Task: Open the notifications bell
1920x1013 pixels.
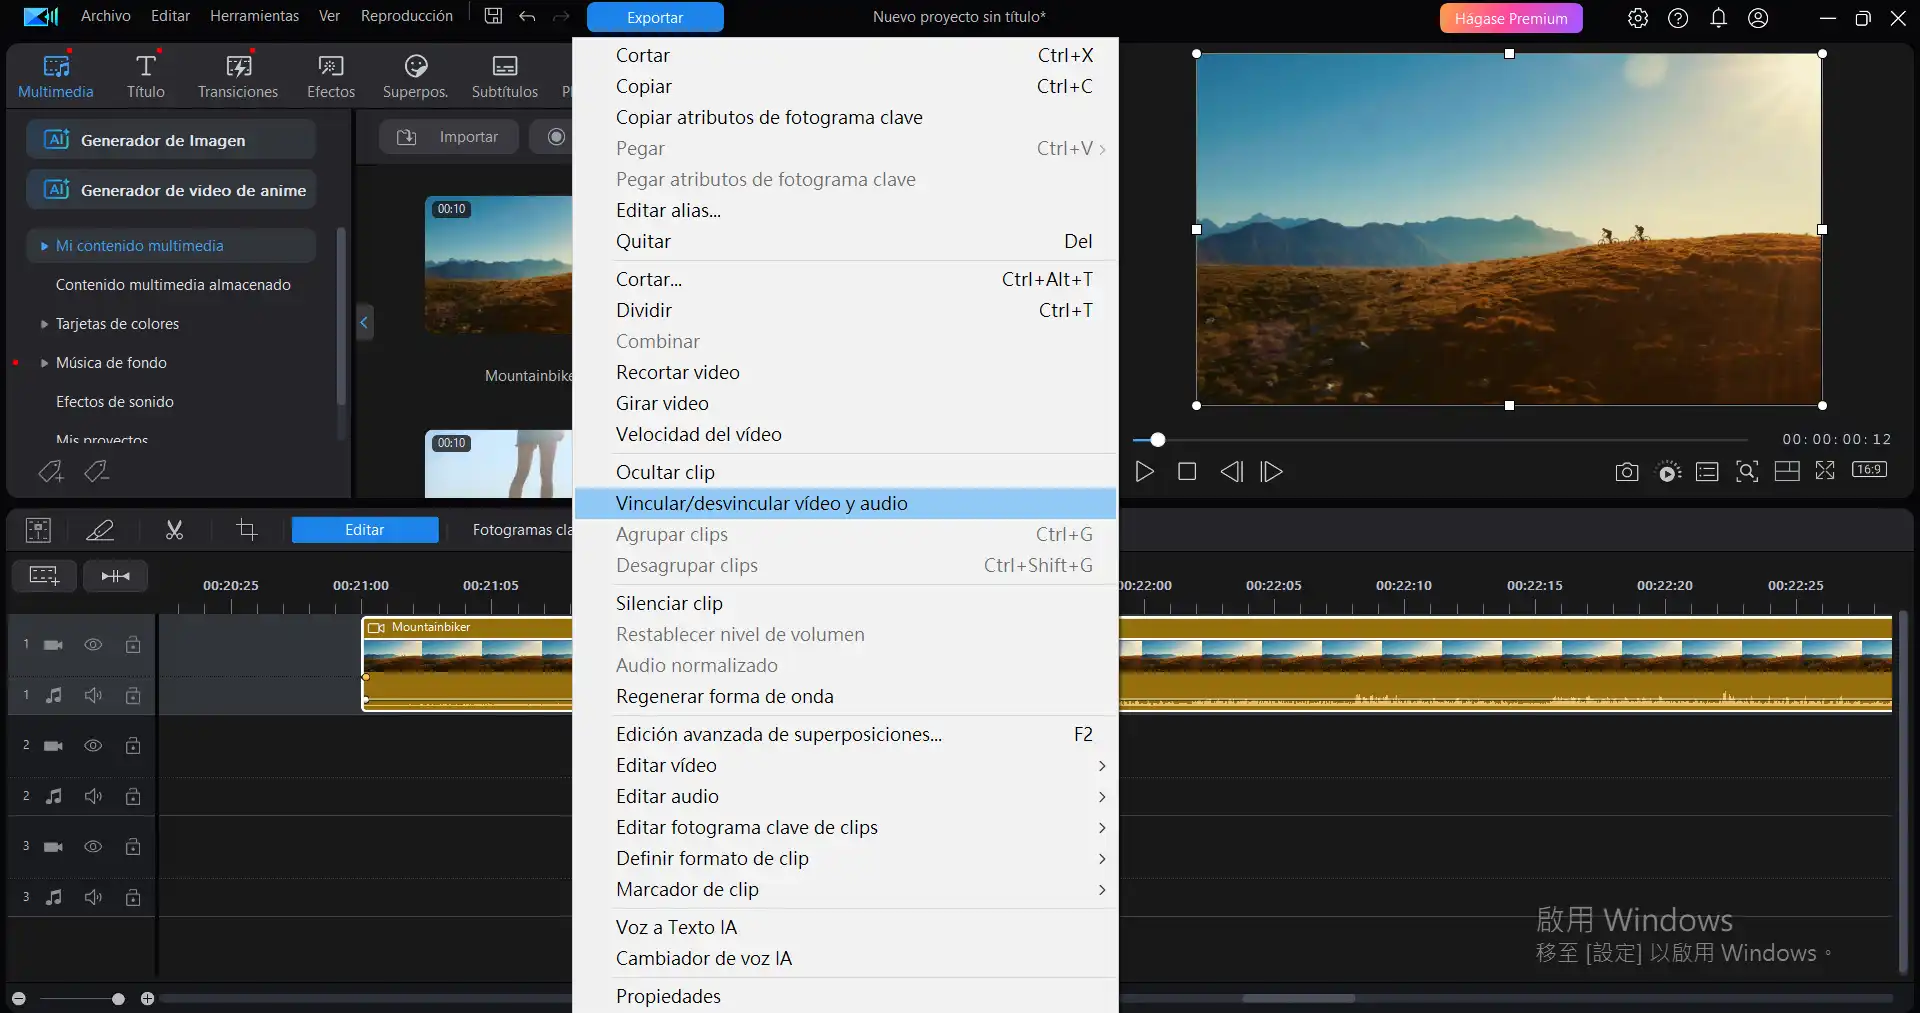Action: tap(1718, 18)
